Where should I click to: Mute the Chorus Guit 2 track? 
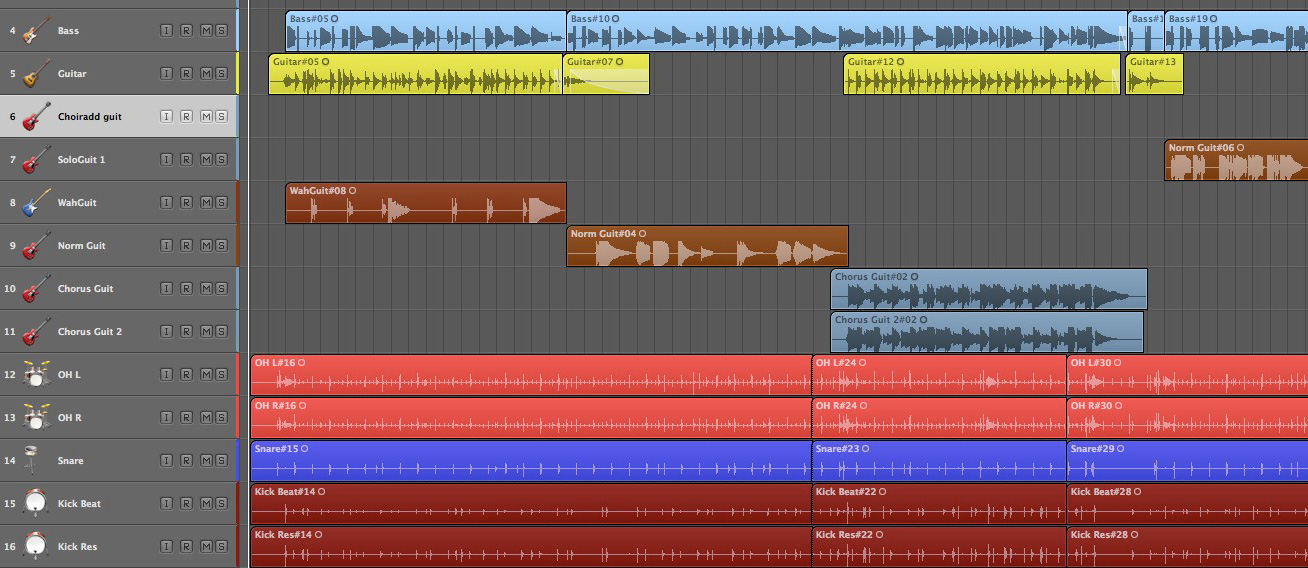tap(206, 332)
